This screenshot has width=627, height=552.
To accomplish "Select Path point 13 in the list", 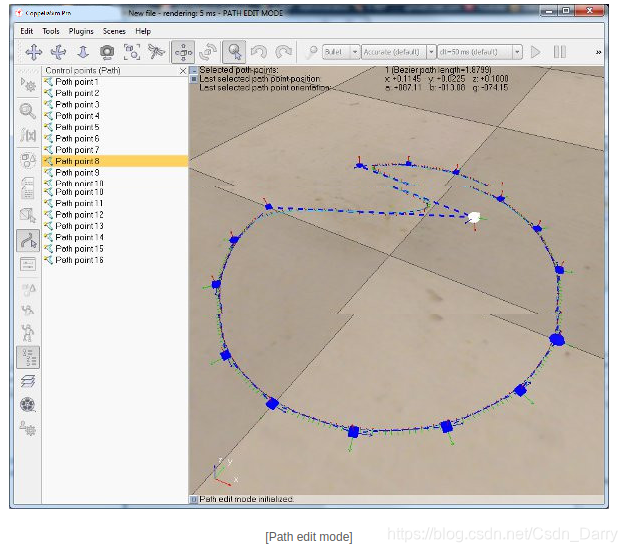I will coord(115,226).
